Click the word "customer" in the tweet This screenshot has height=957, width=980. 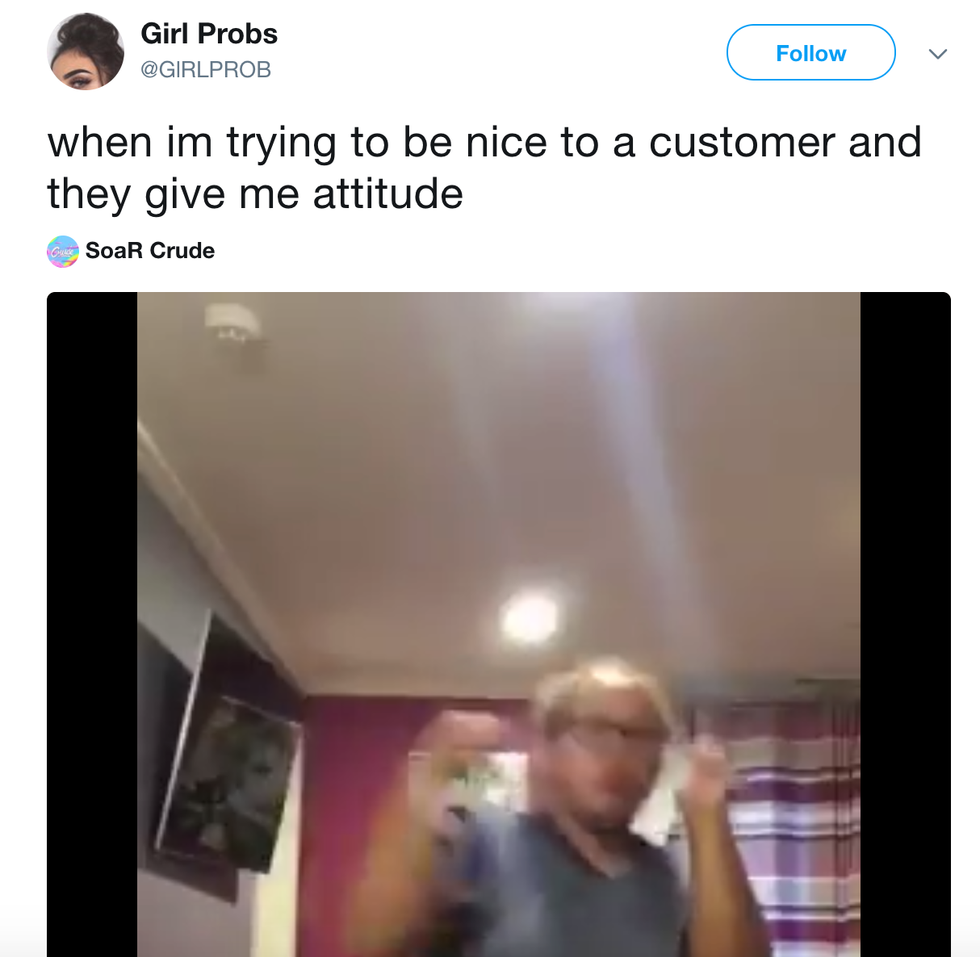coord(741,143)
